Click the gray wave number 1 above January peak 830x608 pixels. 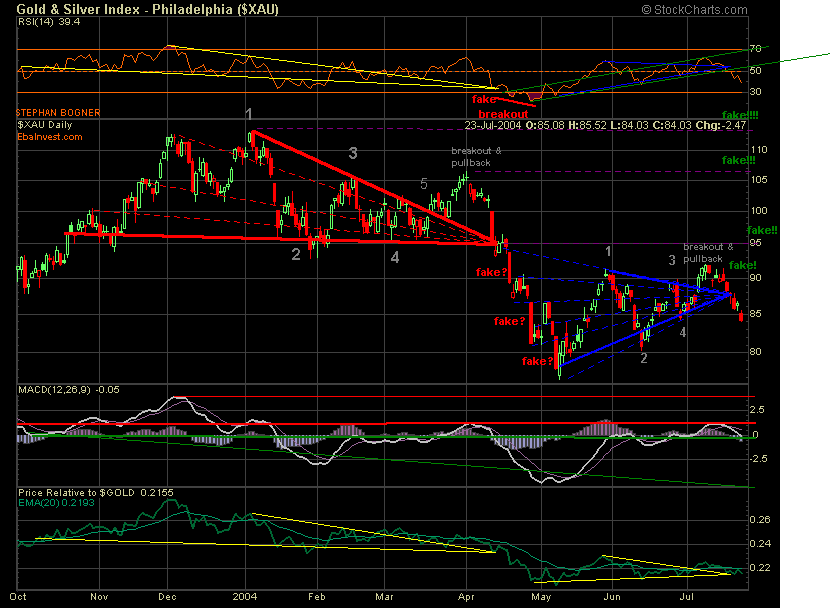tap(249, 114)
